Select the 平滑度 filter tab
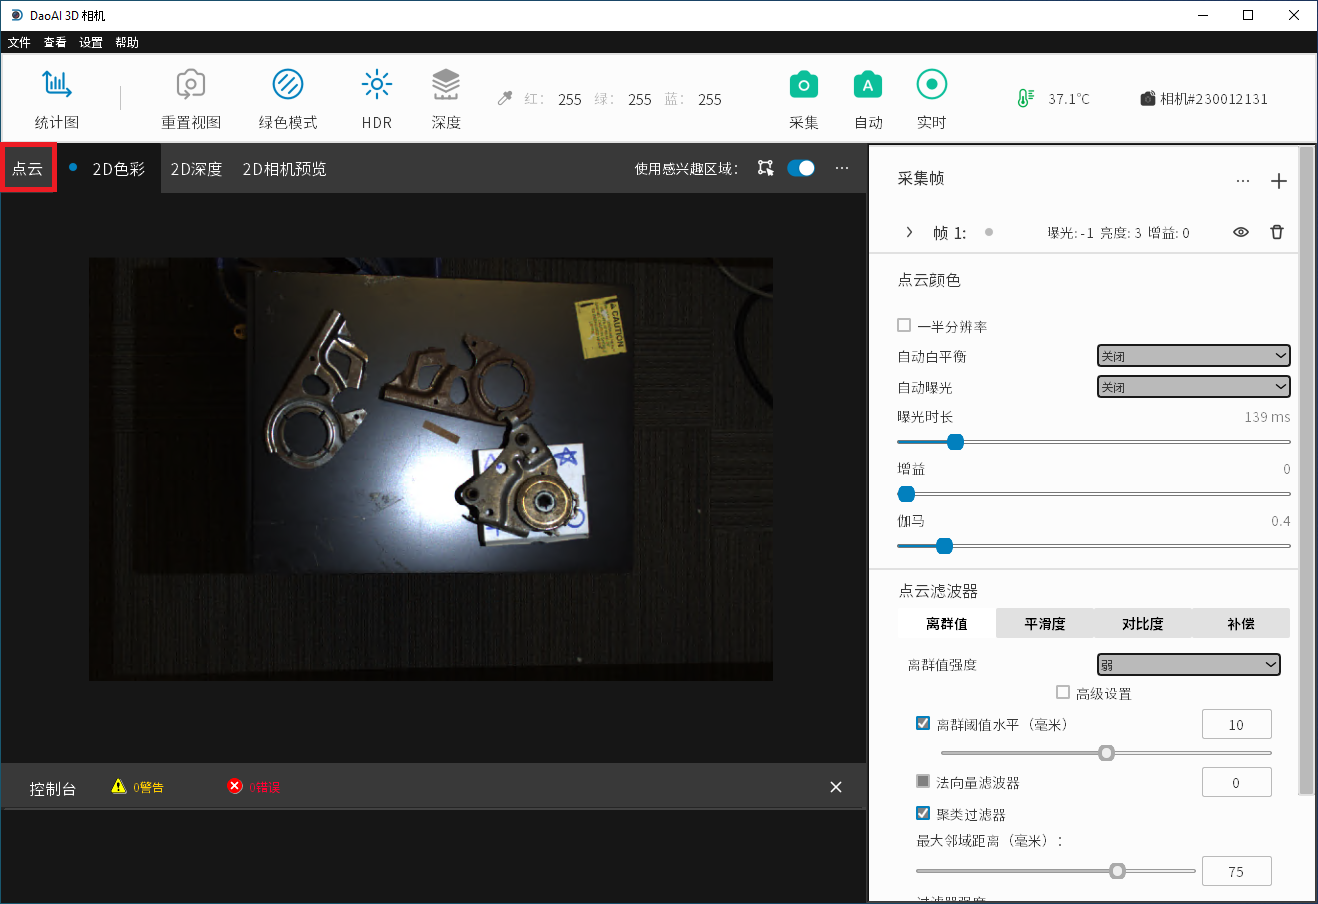The width and height of the screenshot is (1318, 904). coord(1045,623)
